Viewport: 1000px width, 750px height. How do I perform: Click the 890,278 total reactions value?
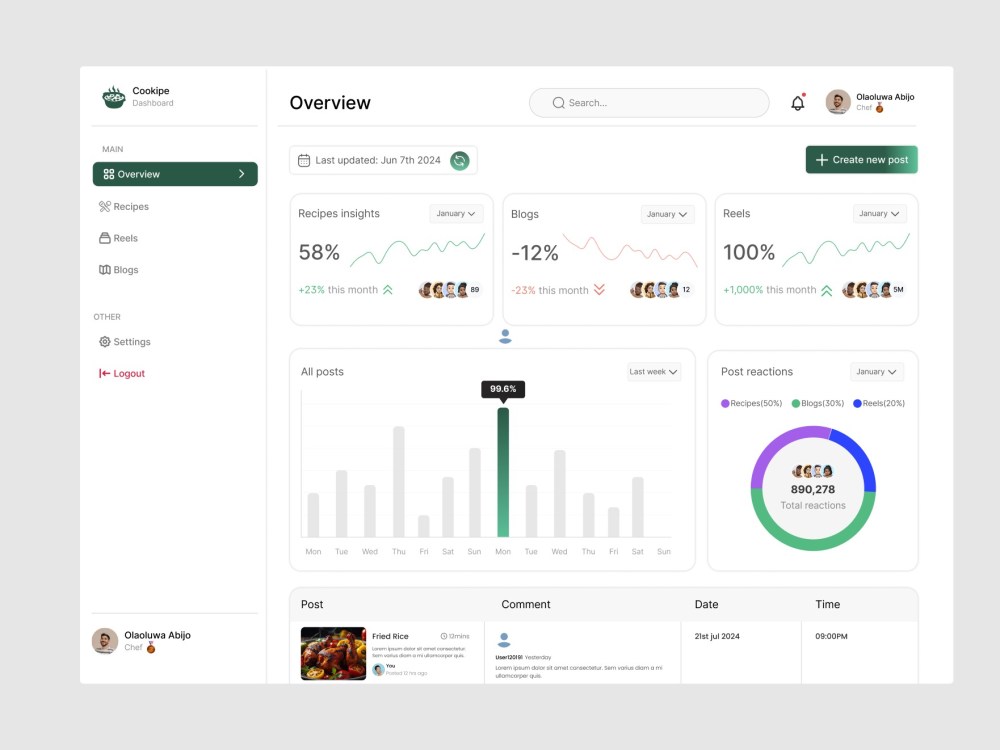click(x=812, y=490)
